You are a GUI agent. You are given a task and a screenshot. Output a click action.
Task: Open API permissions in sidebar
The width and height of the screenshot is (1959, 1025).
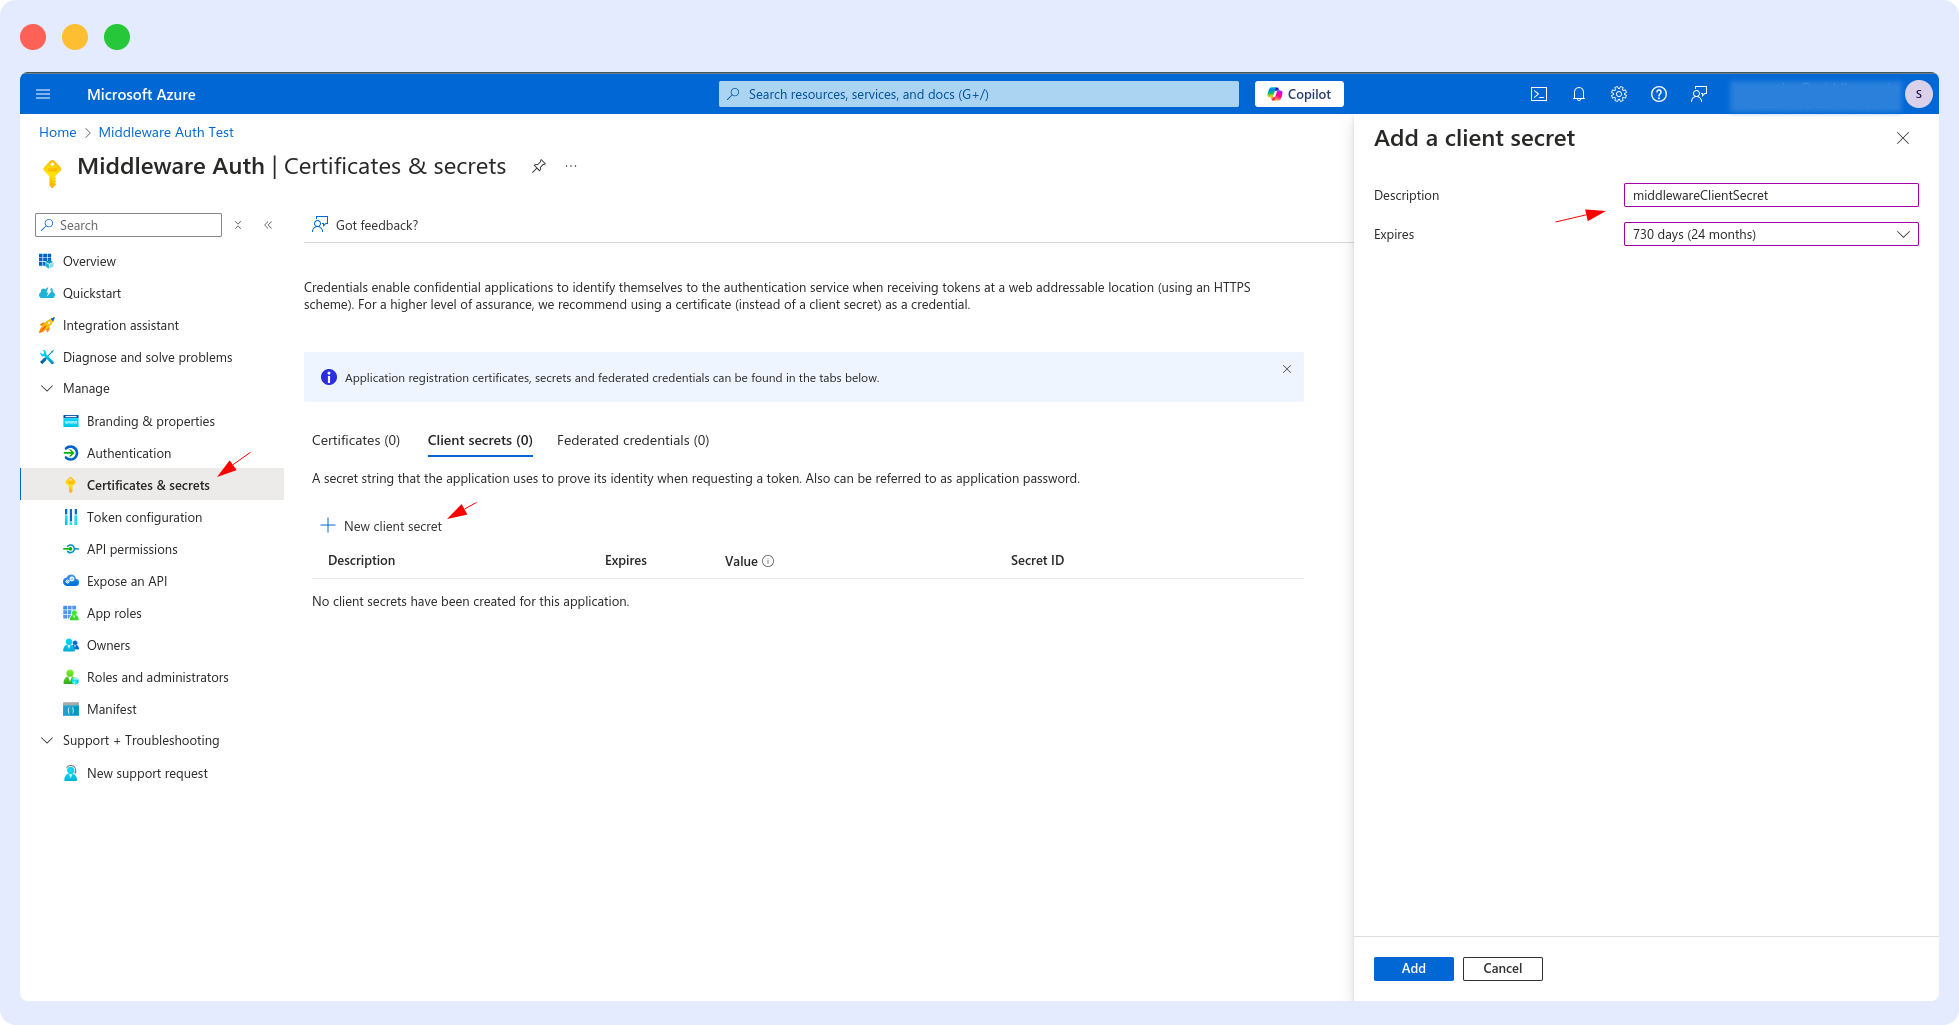(132, 549)
